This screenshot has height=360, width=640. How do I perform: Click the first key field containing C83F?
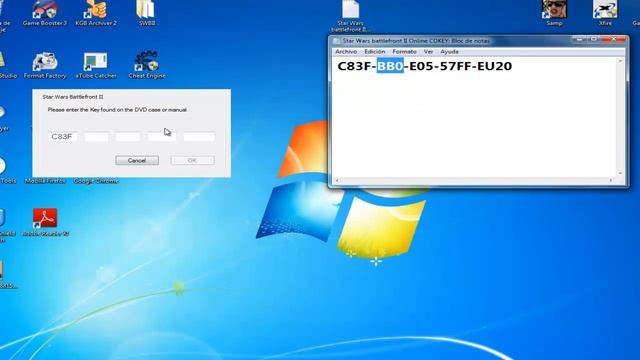[62, 137]
